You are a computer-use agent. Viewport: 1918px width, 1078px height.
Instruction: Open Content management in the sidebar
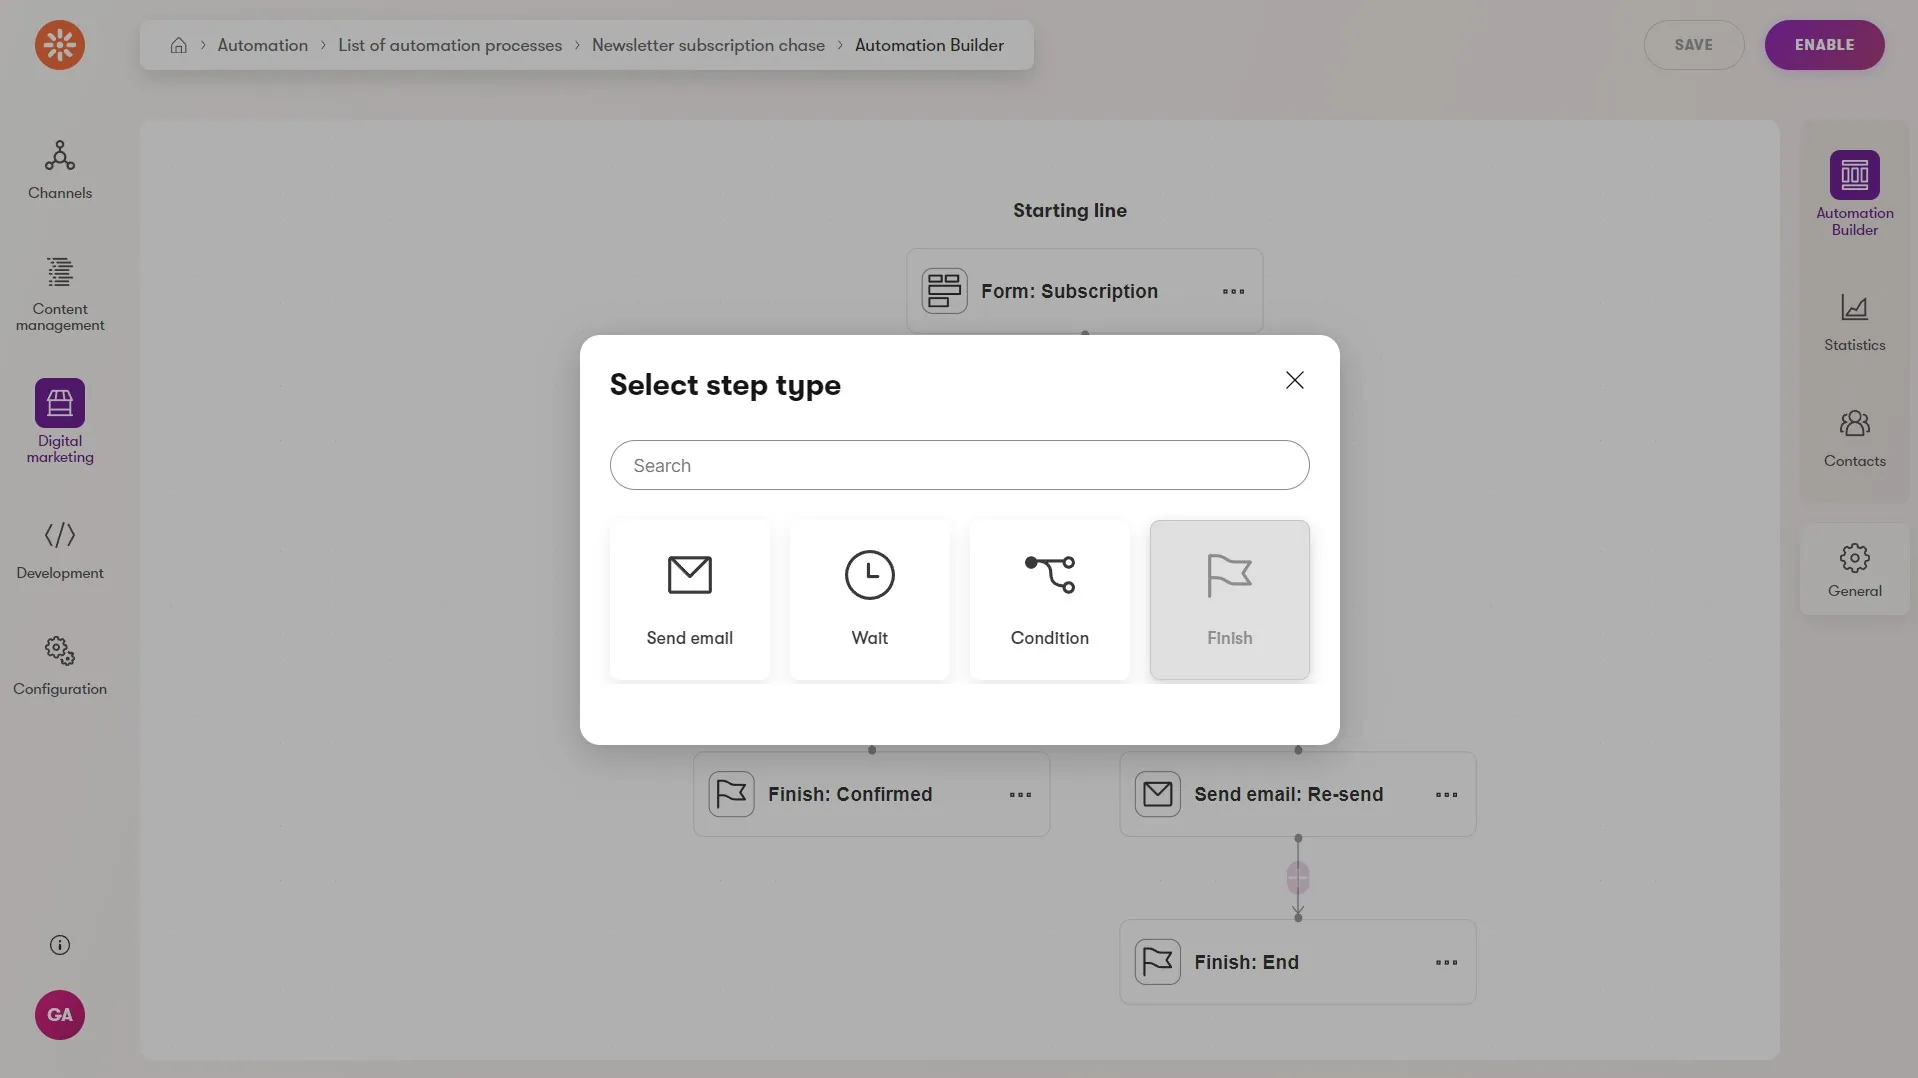60,294
